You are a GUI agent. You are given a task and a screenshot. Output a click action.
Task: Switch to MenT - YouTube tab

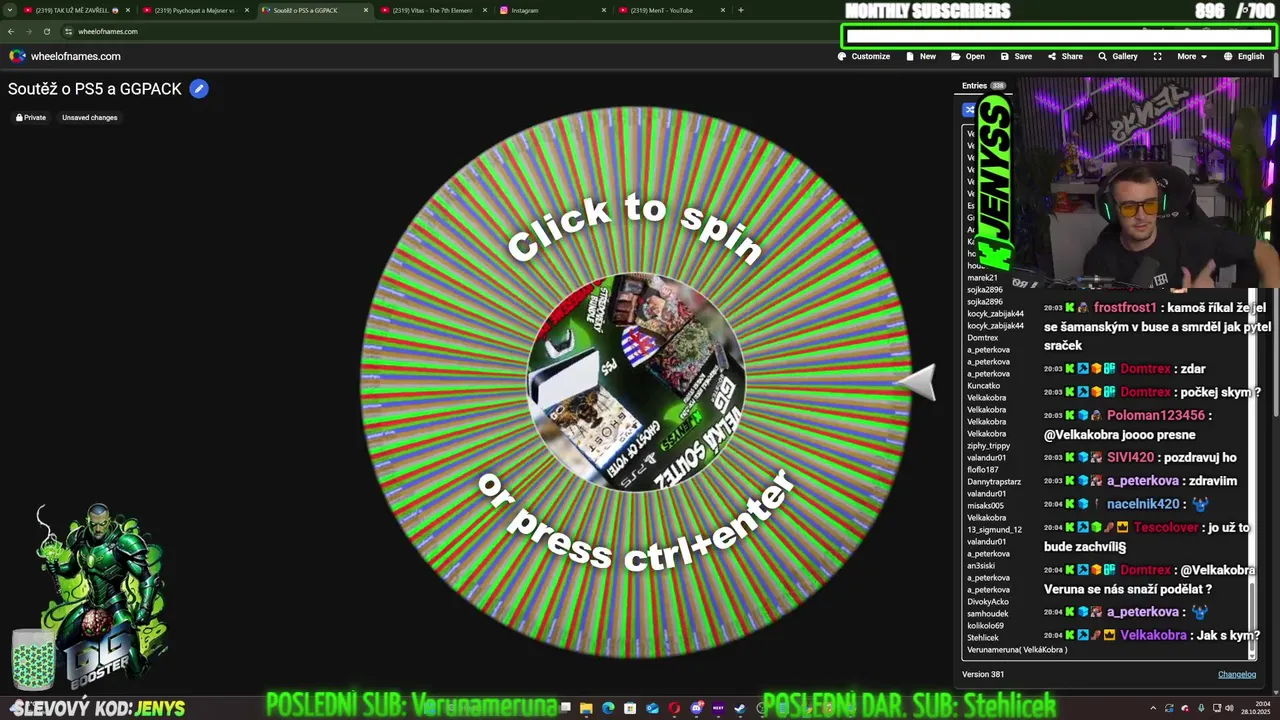670,10
